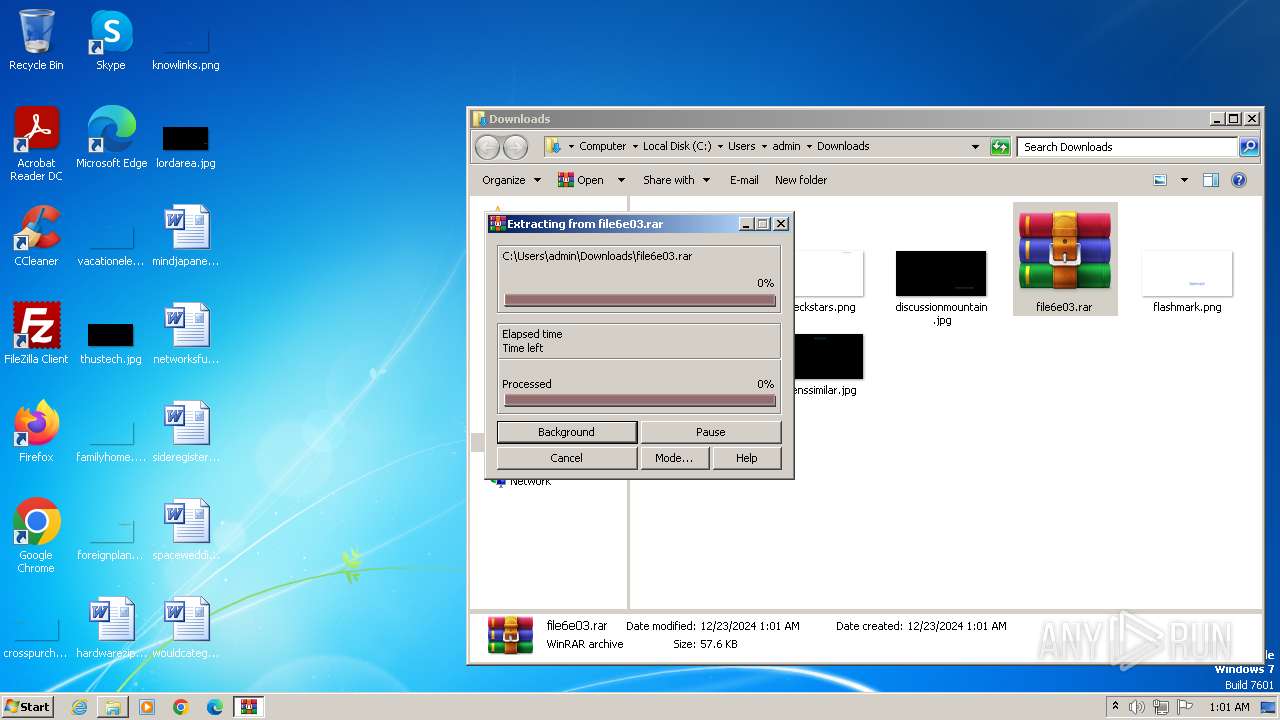Open Google Chrome desktop shortcut

tap(36, 536)
